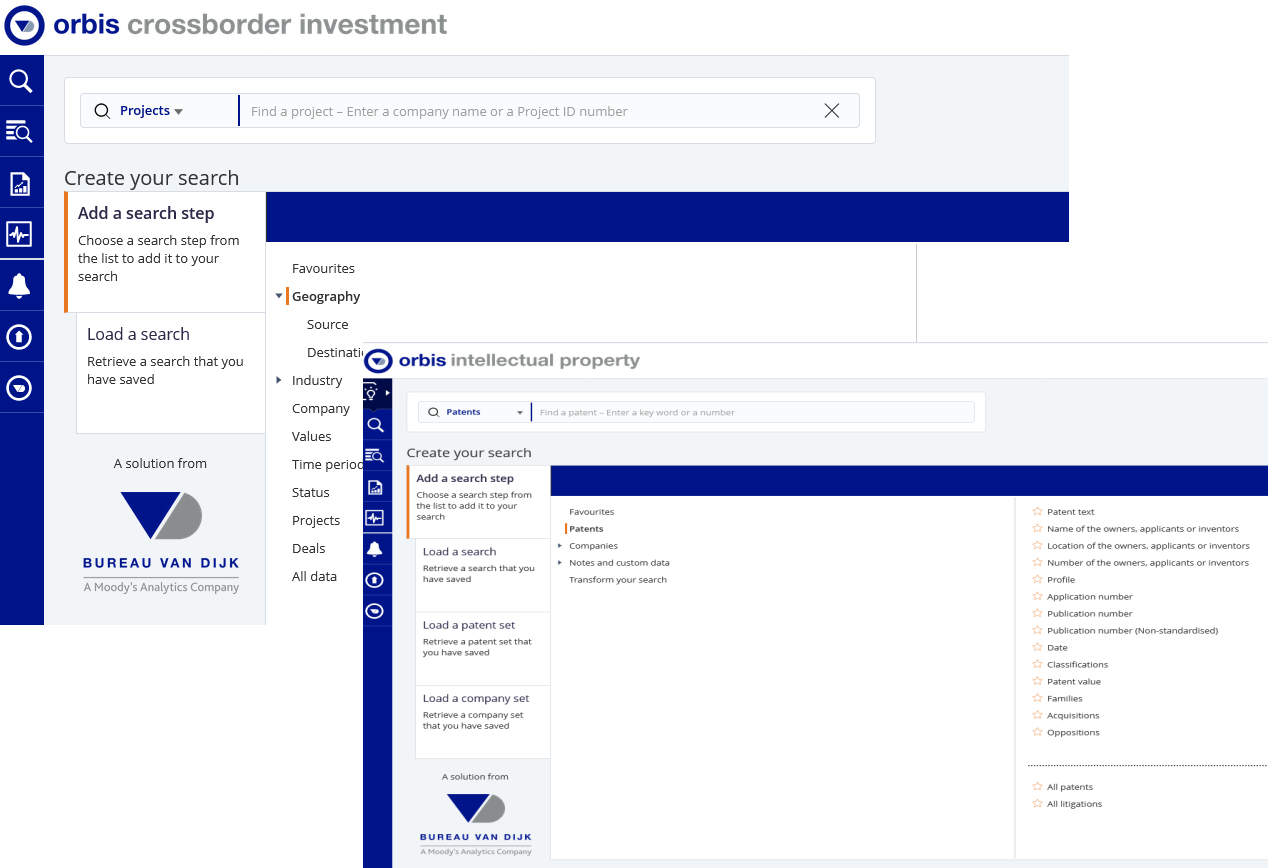Viewport: 1268px width, 868px height.
Task: Toggle the favourite star next to Oppositions
Action: click(x=1037, y=733)
